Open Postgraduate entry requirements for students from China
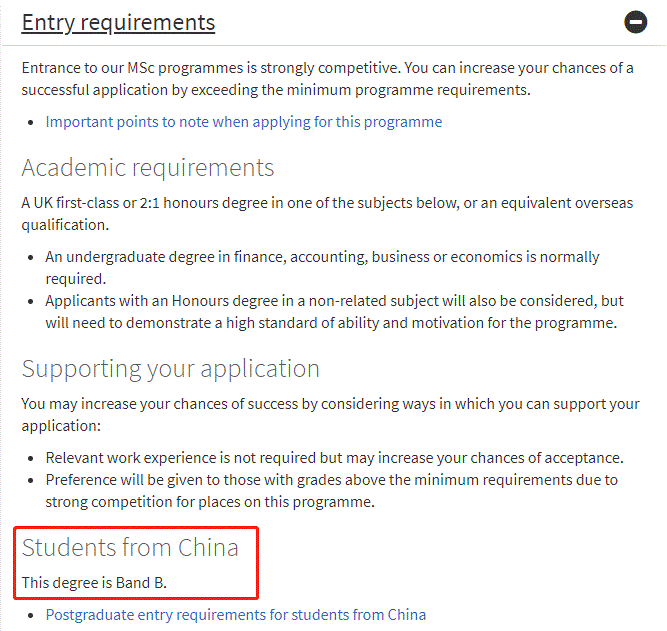The image size is (667, 631). coord(236,614)
